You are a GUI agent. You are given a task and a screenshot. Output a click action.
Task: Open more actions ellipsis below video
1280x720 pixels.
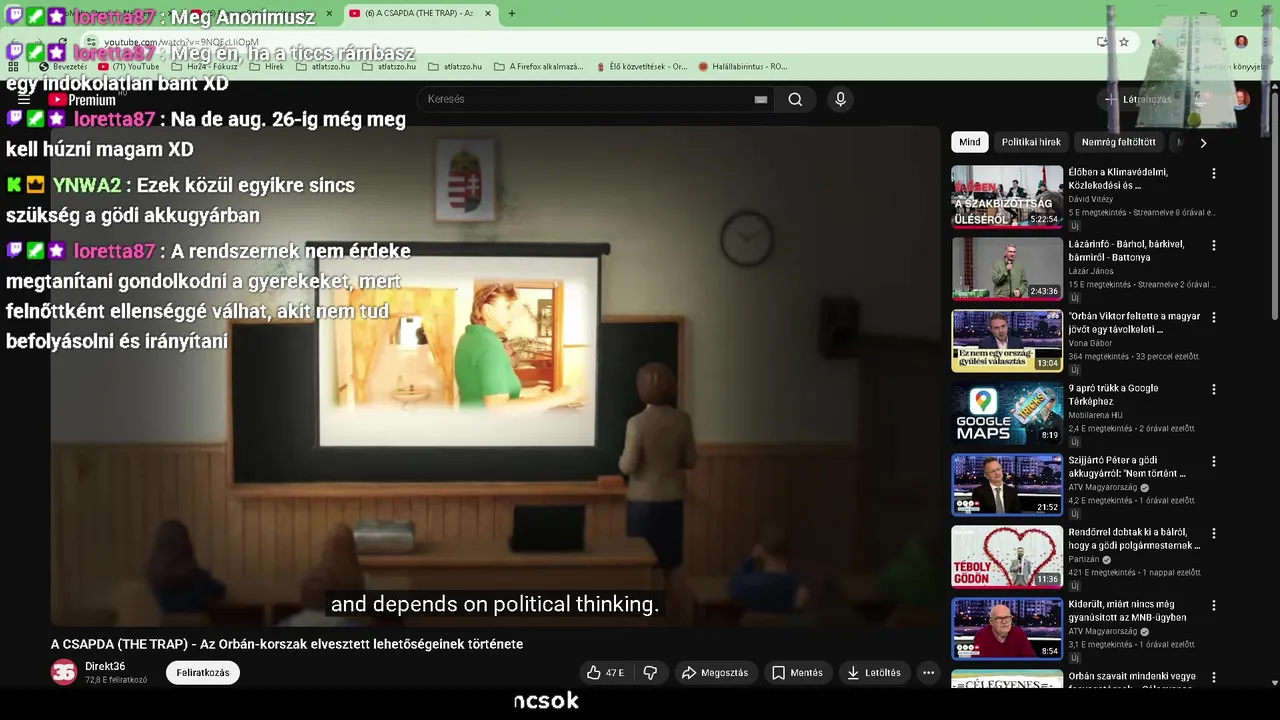click(x=928, y=673)
